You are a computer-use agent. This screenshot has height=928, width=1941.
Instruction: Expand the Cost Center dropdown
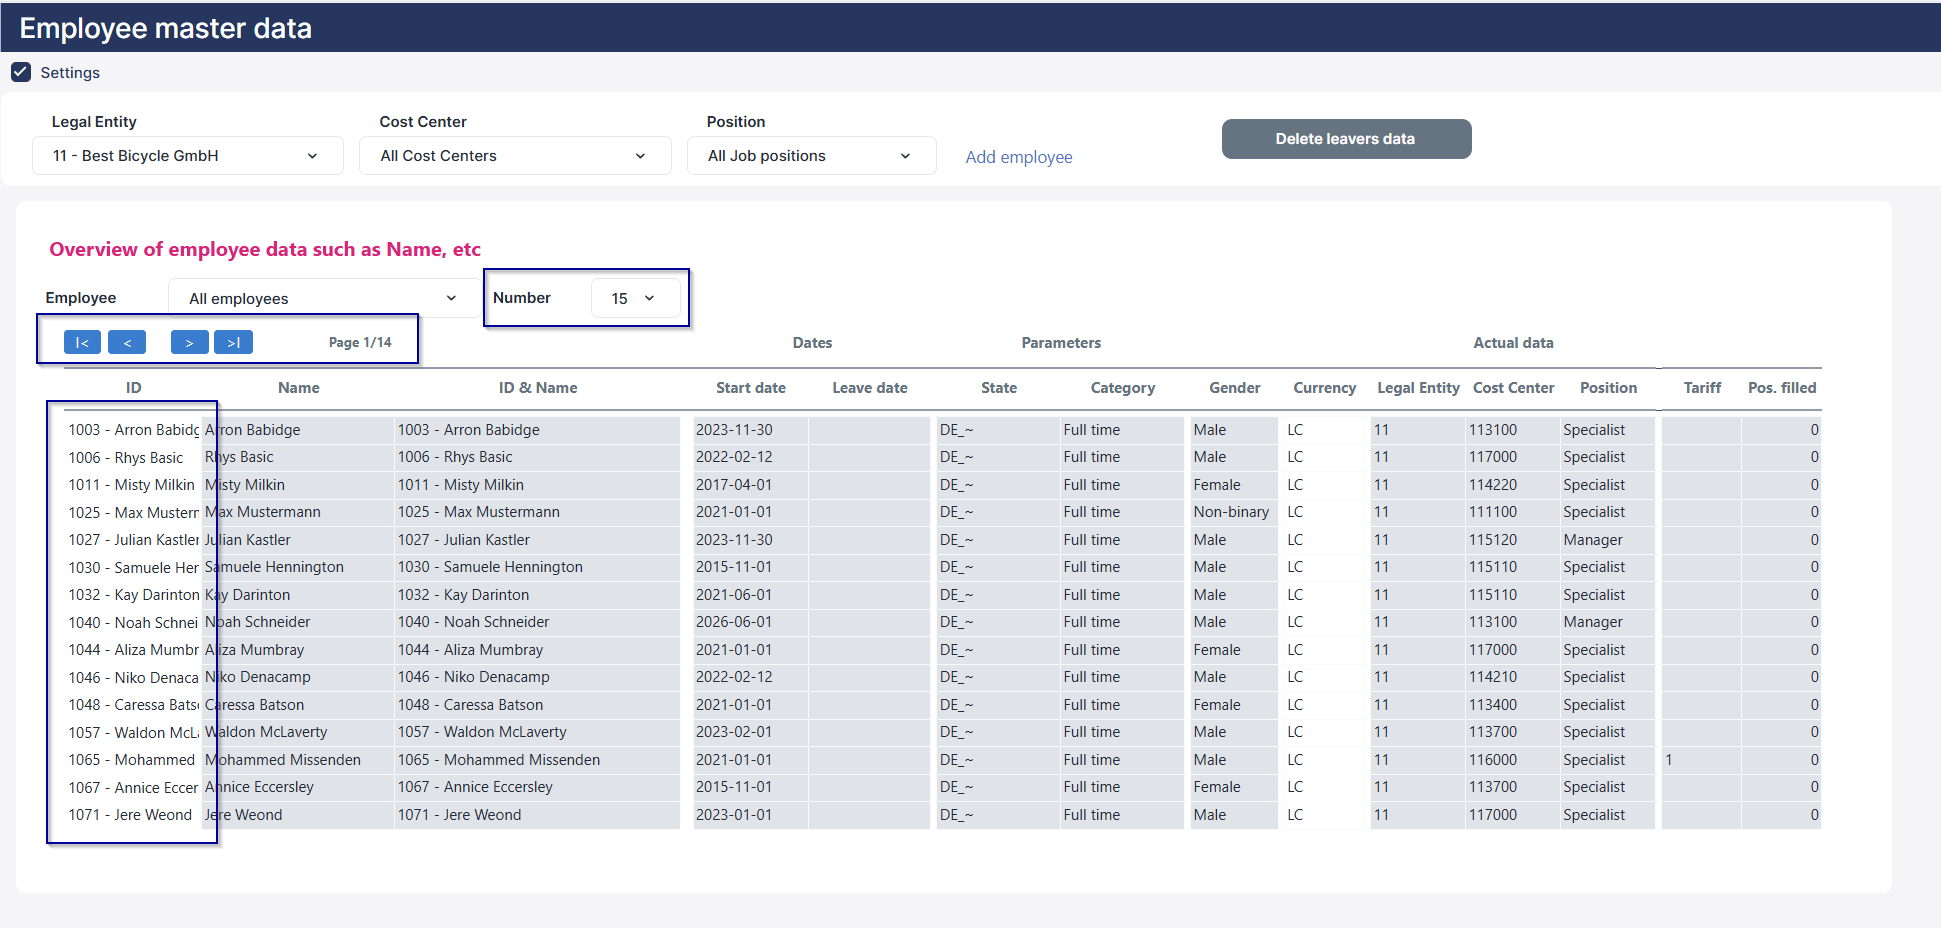click(515, 156)
